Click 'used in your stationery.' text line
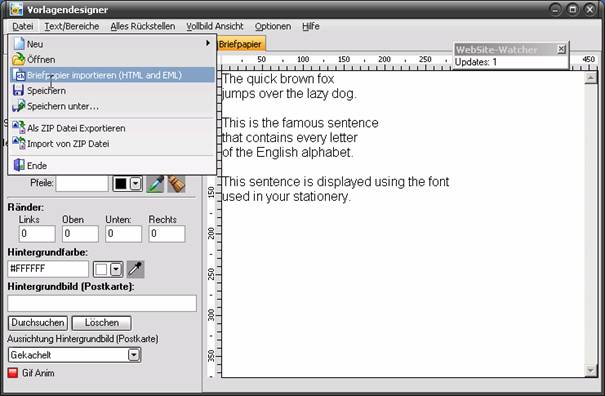Screen dimensions: 605x396 [x=286, y=196]
